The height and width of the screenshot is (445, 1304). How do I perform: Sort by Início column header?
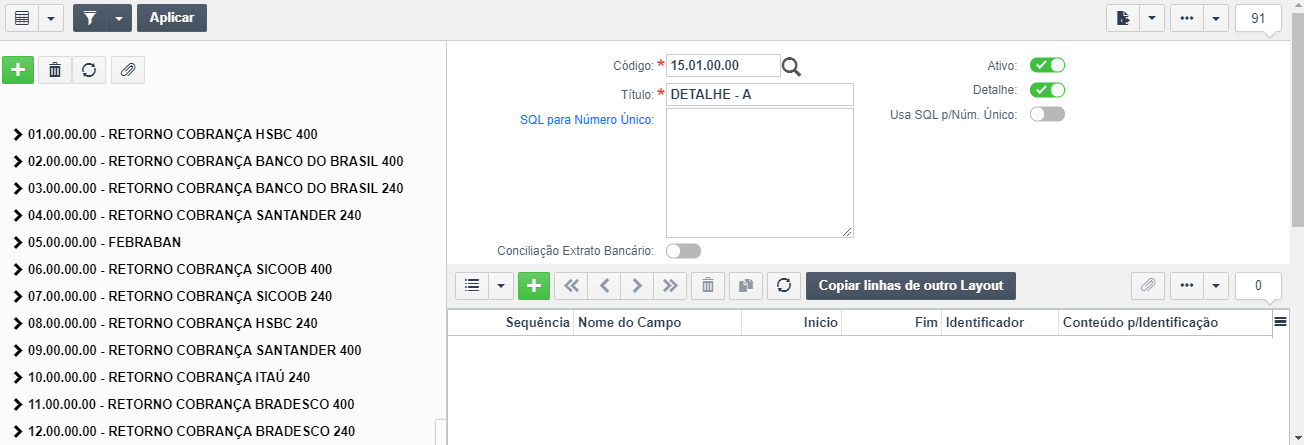coord(791,322)
